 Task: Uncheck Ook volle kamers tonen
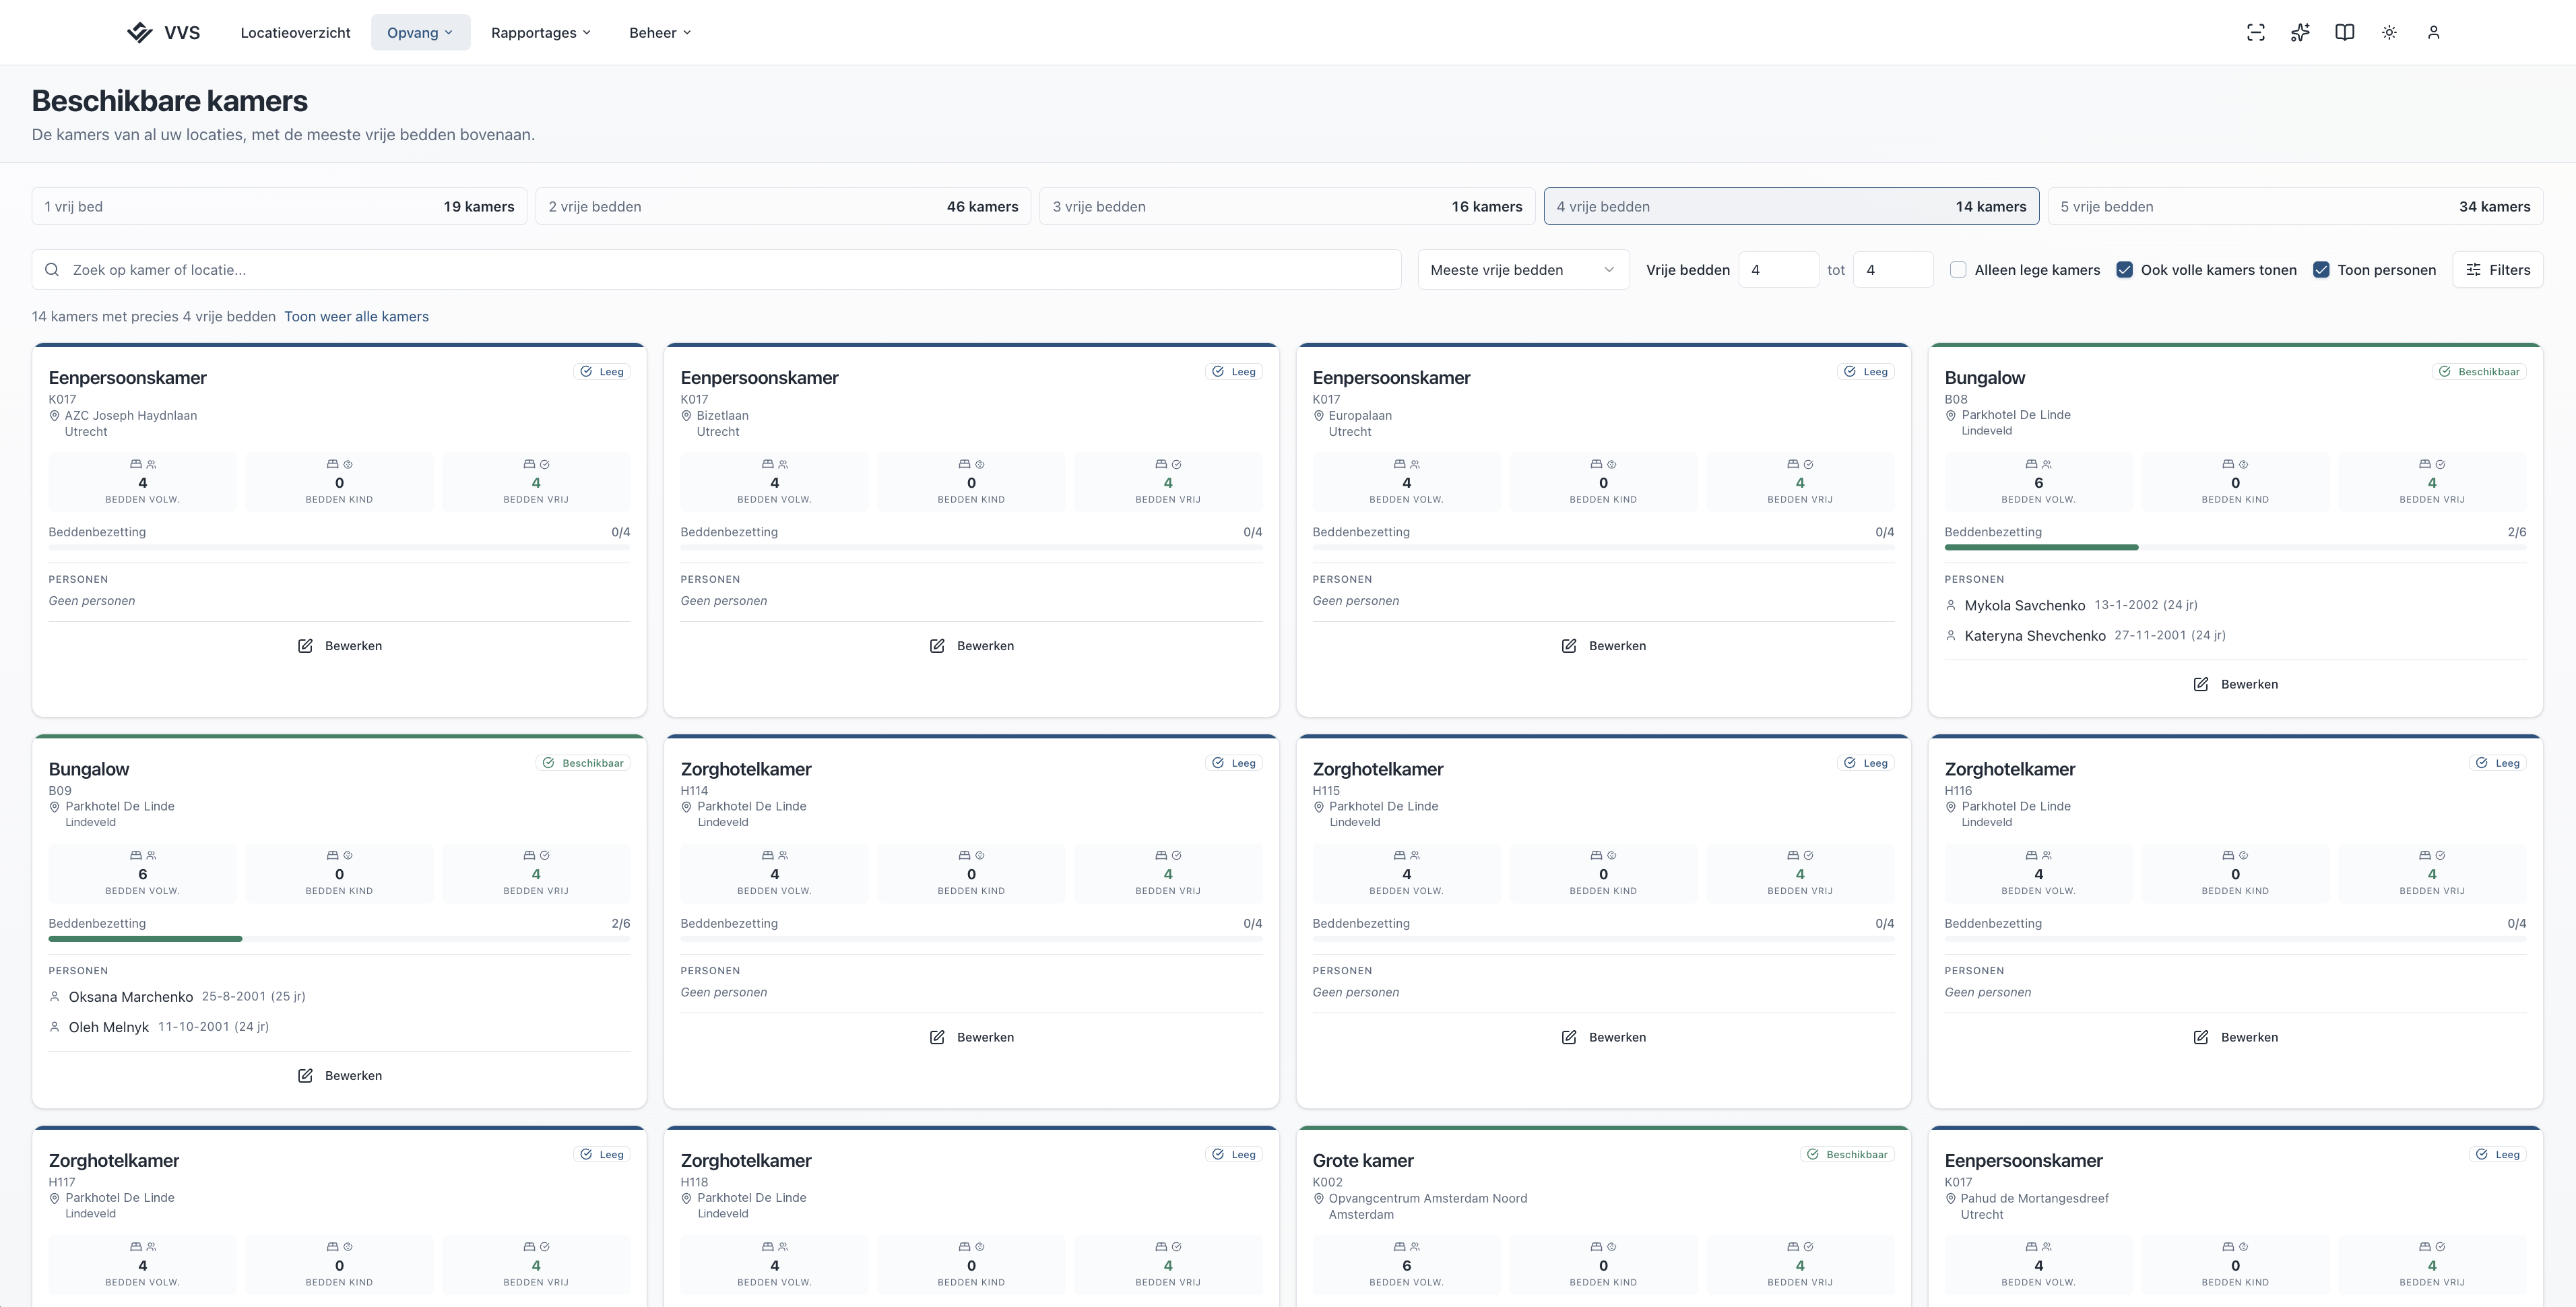[2124, 270]
